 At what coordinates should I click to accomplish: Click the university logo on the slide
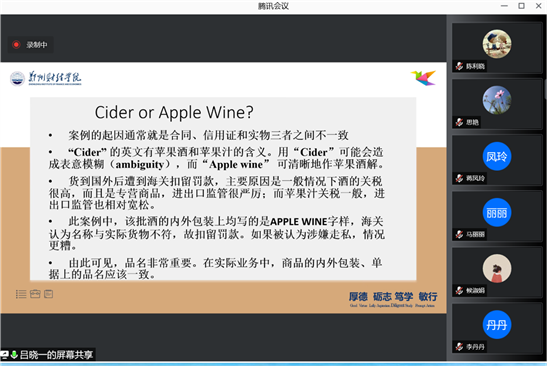[x=46, y=79]
